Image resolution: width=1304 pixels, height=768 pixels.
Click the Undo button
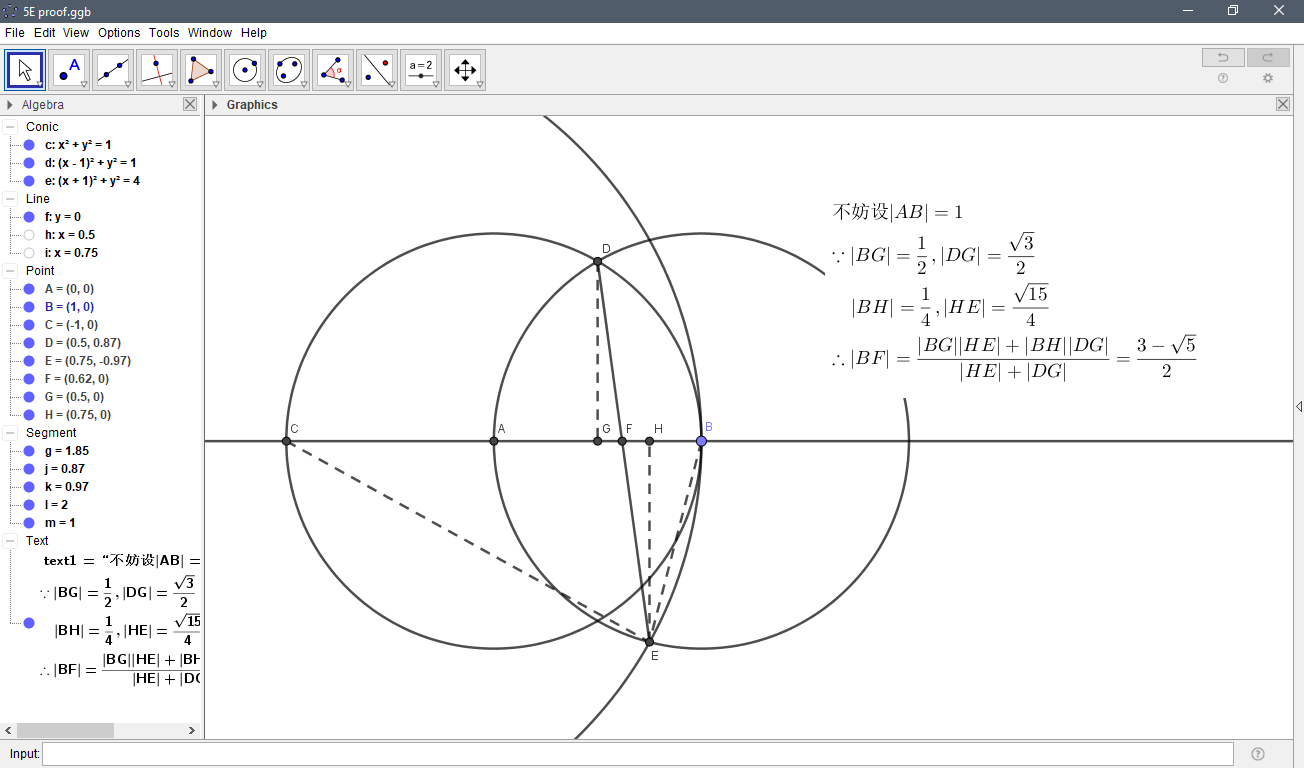[1222, 57]
